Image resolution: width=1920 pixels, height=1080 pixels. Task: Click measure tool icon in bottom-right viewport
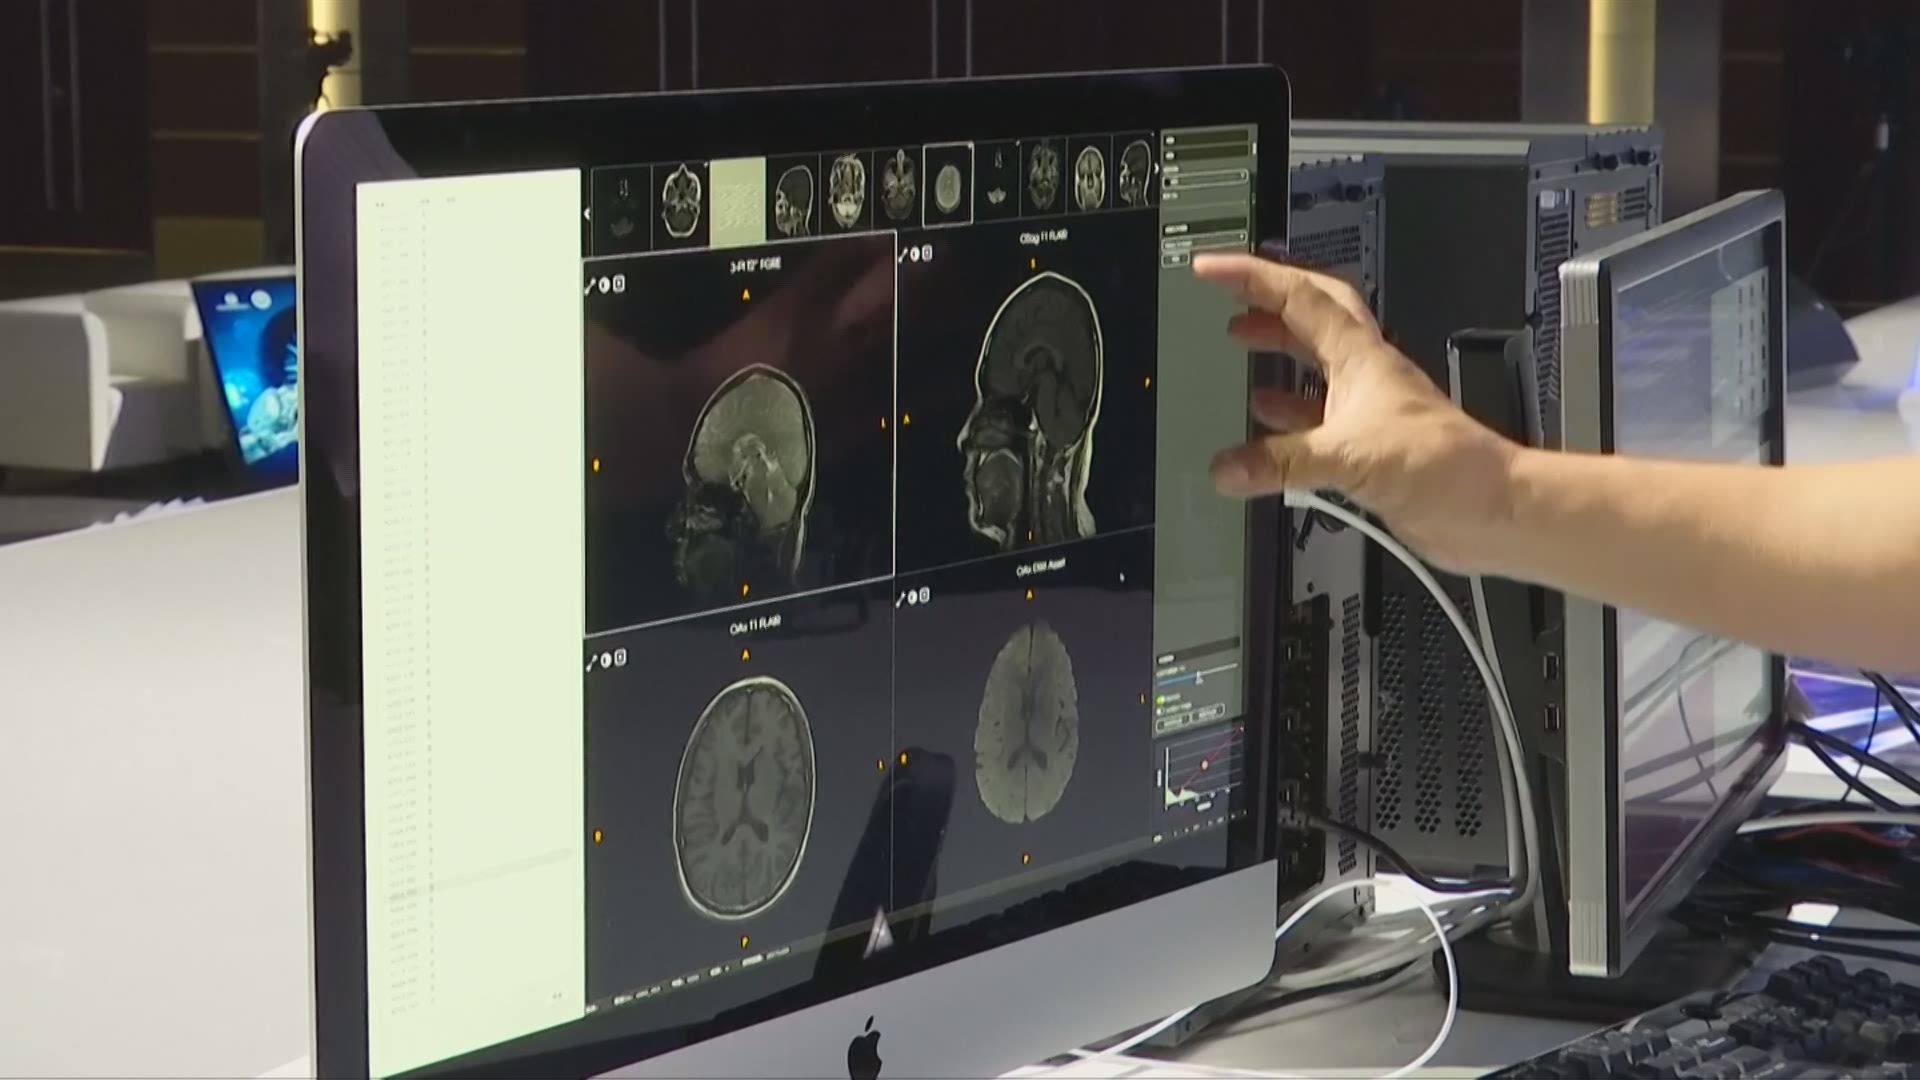click(x=900, y=599)
